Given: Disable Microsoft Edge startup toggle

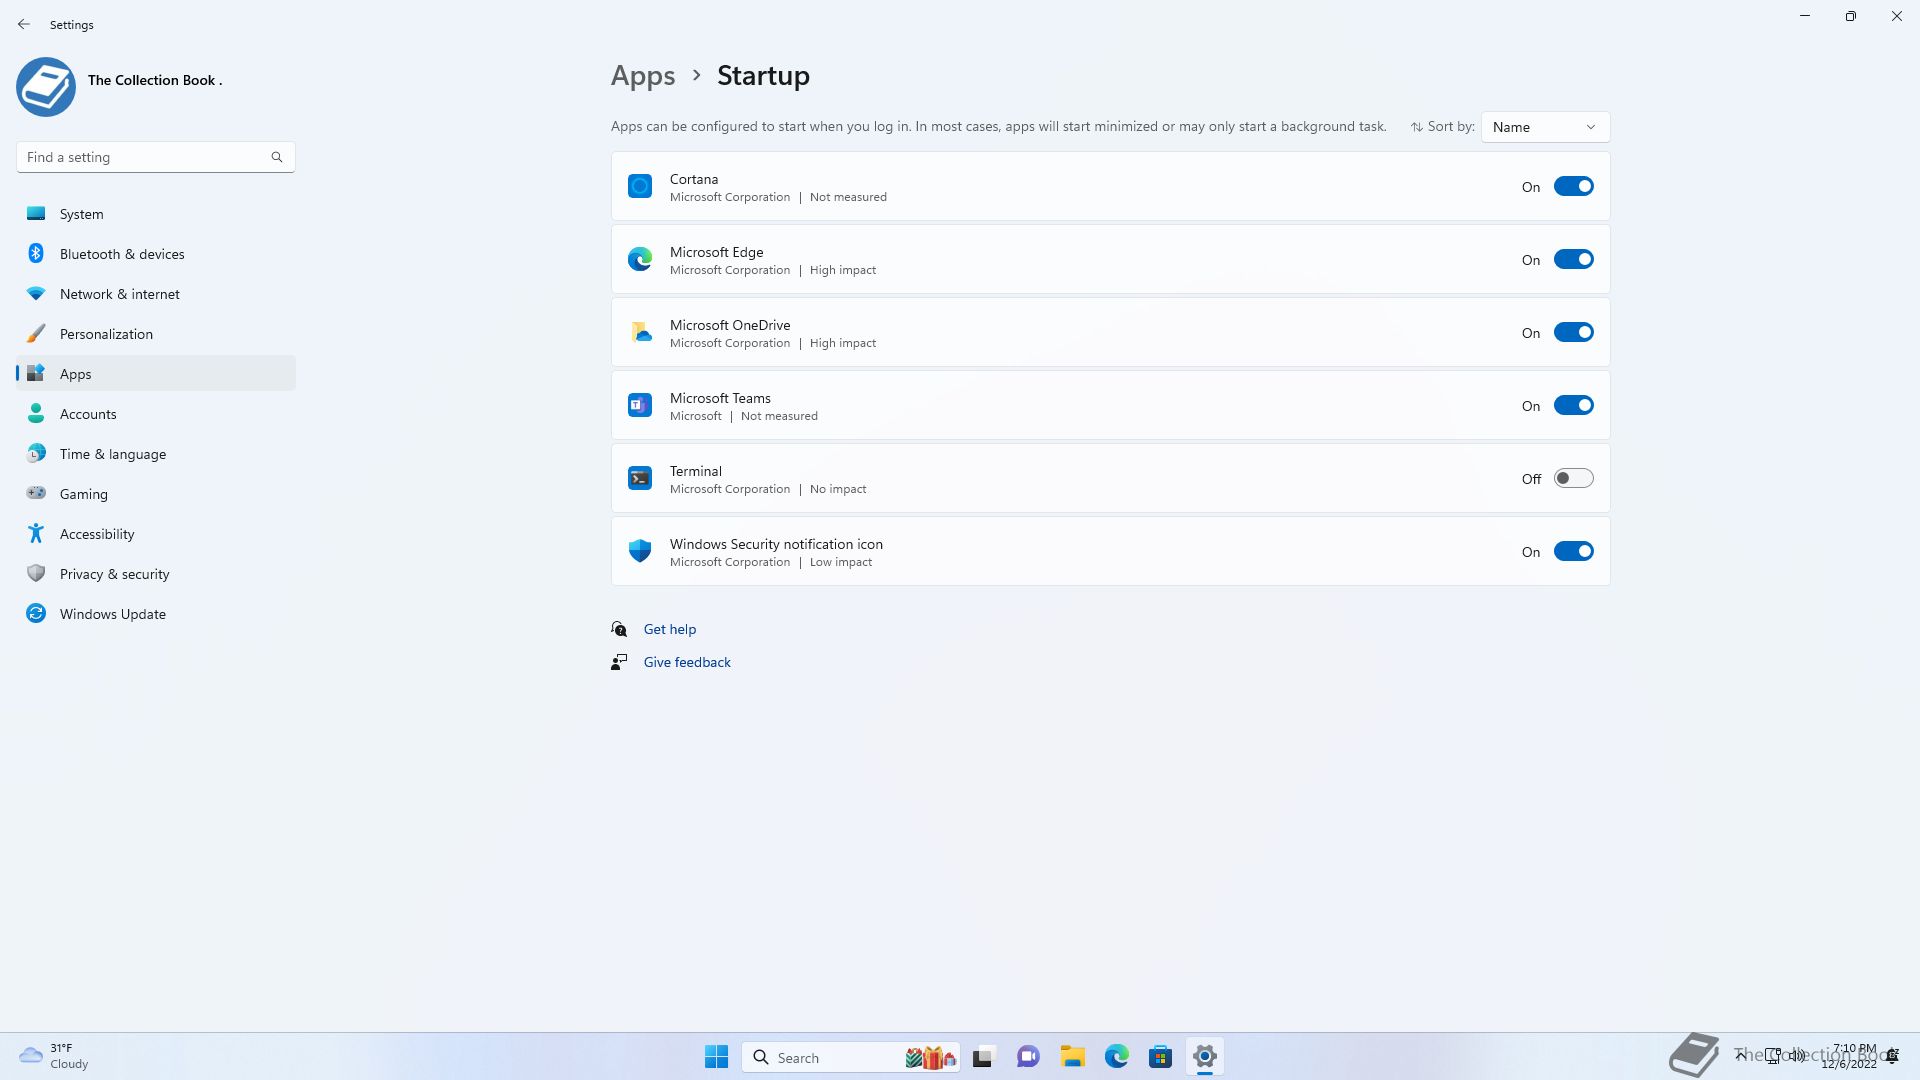Looking at the screenshot, I should pyautogui.click(x=1573, y=259).
